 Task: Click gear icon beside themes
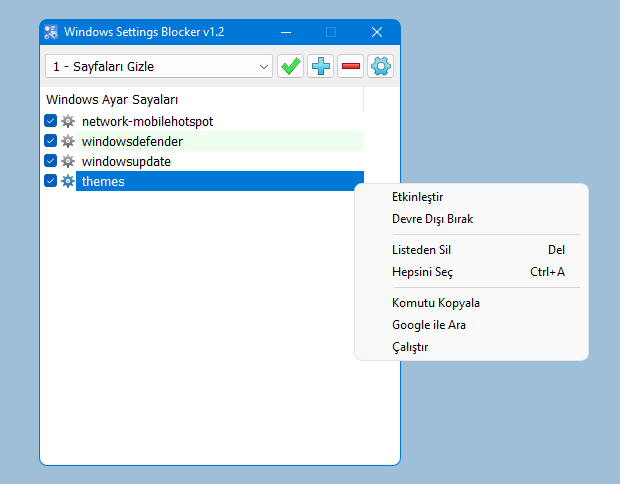click(x=68, y=182)
